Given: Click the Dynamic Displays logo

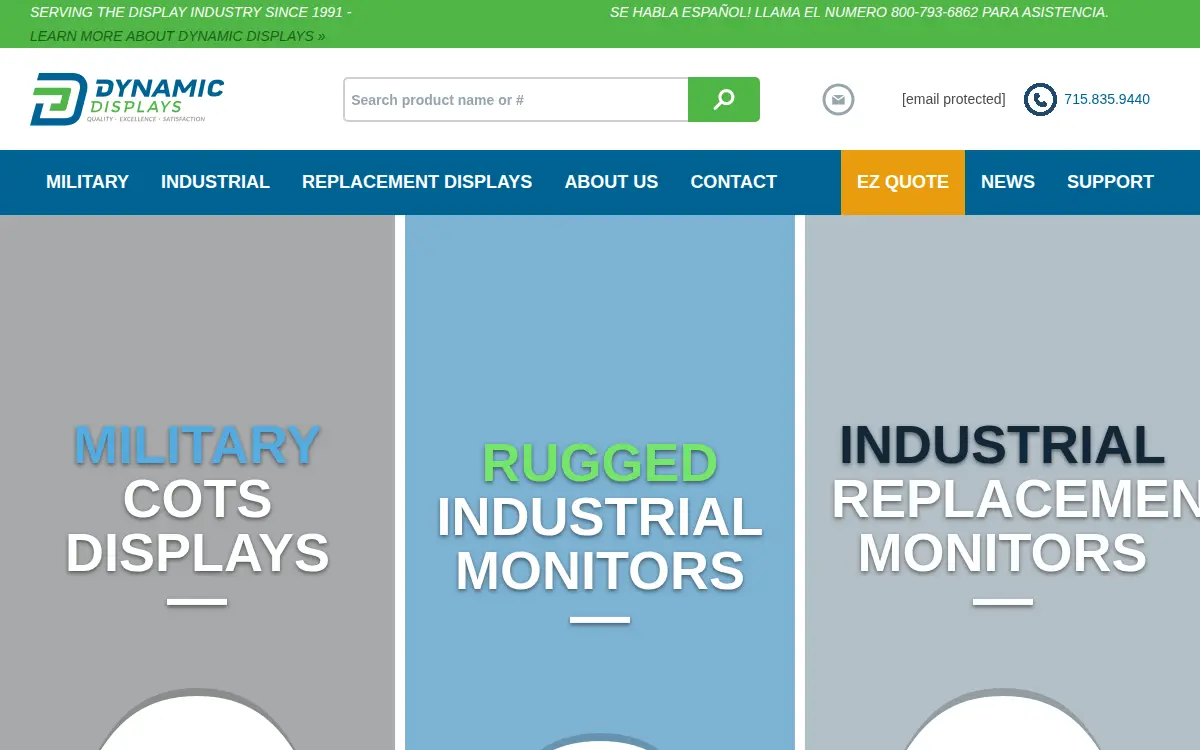Looking at the screenshot, I should coord(127,99).
